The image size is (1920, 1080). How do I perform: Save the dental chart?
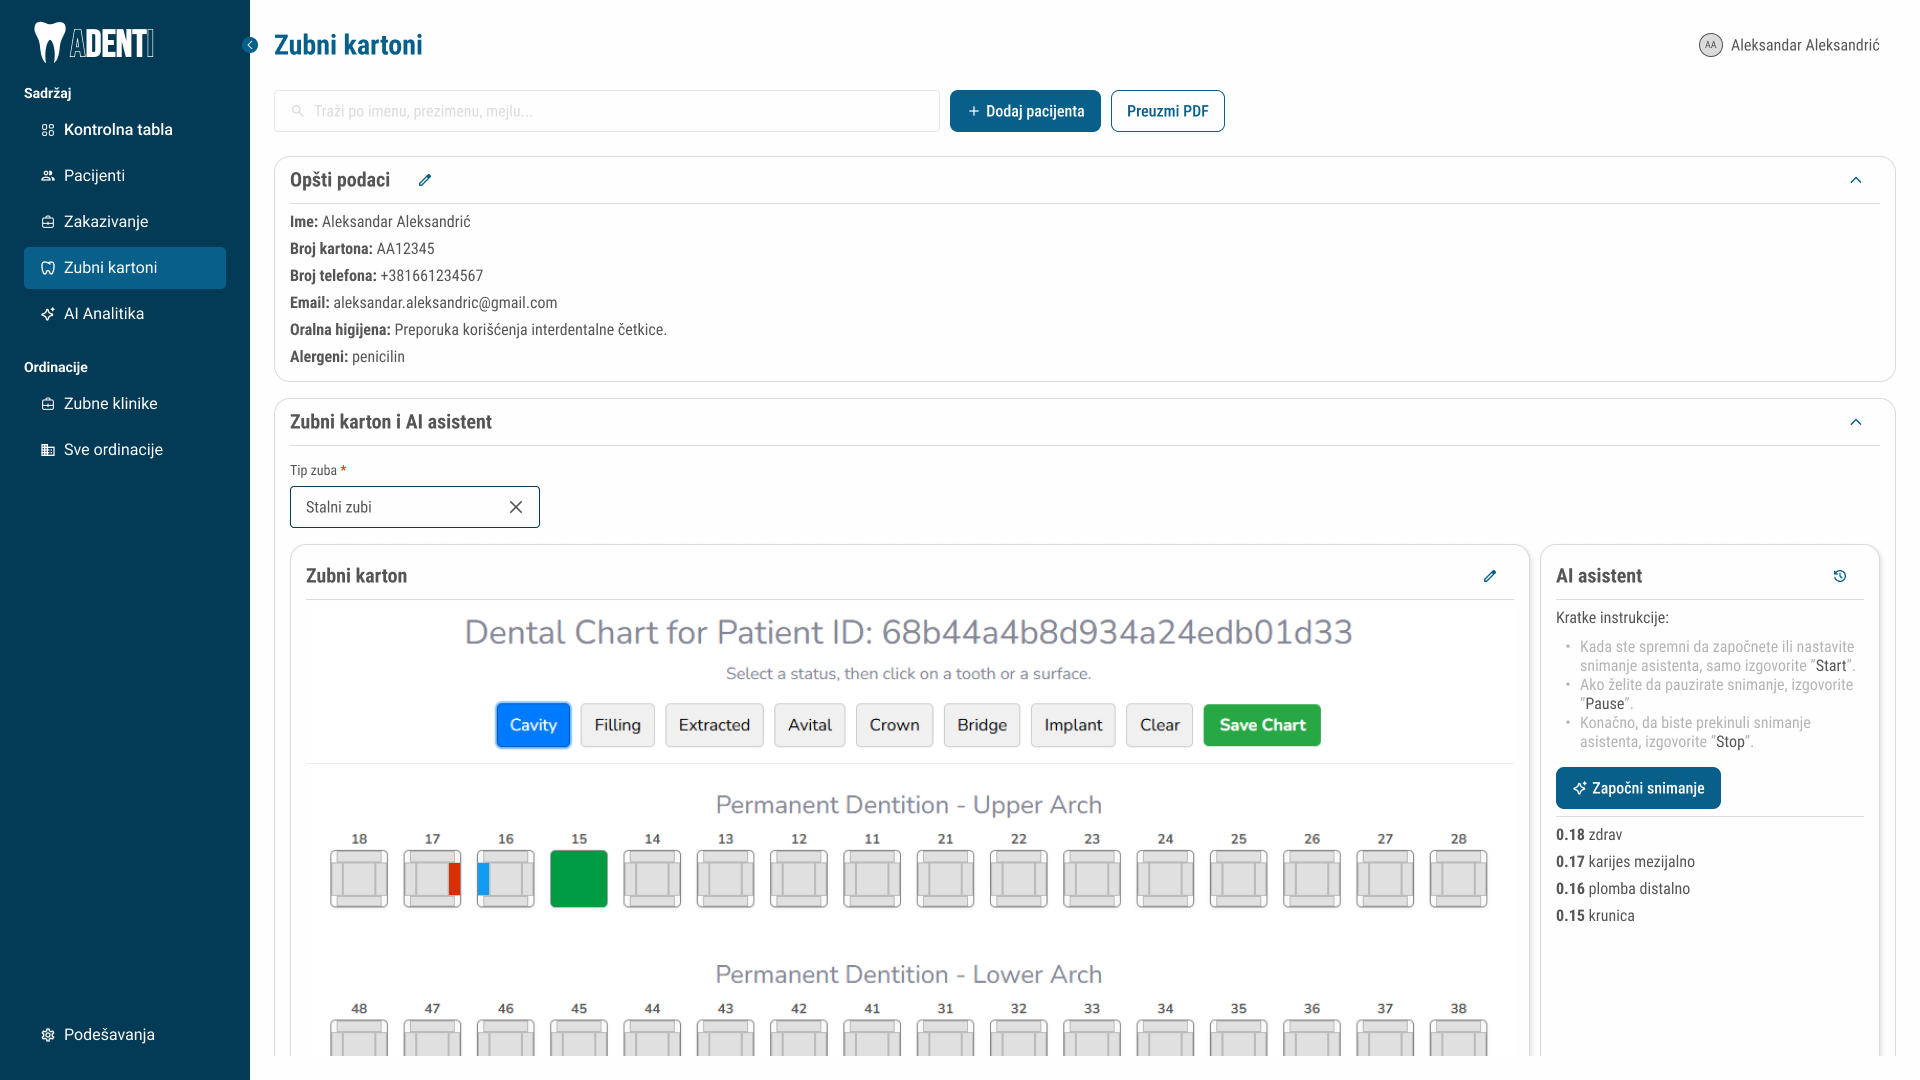tap(1262, 725)
